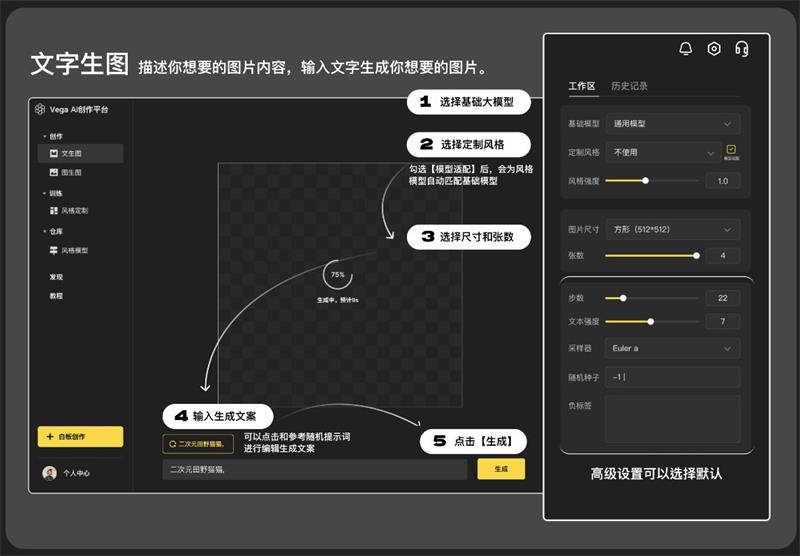The width and height of the screenshot is (800, 556).
Task: Click the notification bell icon
Action: [x=685, y=48]
